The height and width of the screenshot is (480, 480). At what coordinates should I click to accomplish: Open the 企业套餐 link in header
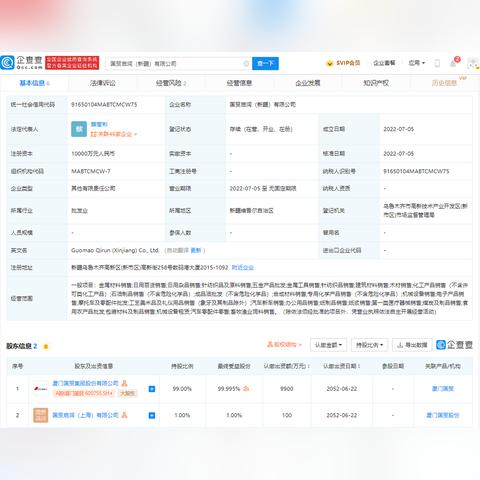click(x=384, y=63)
